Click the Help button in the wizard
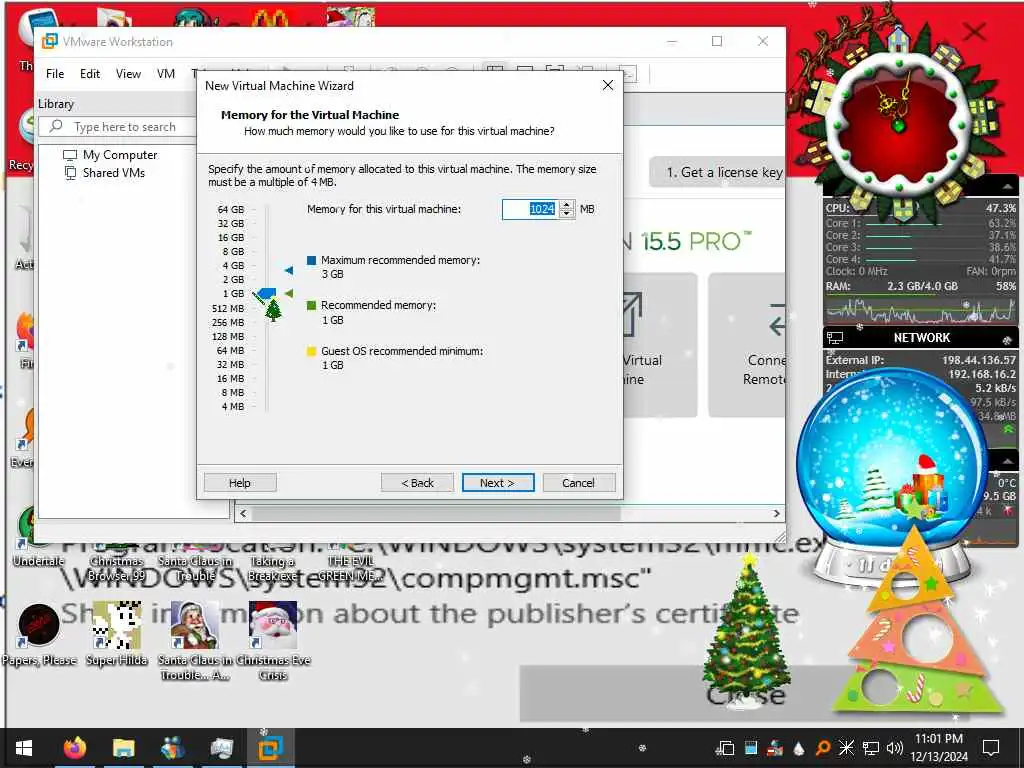 point(240,483)
